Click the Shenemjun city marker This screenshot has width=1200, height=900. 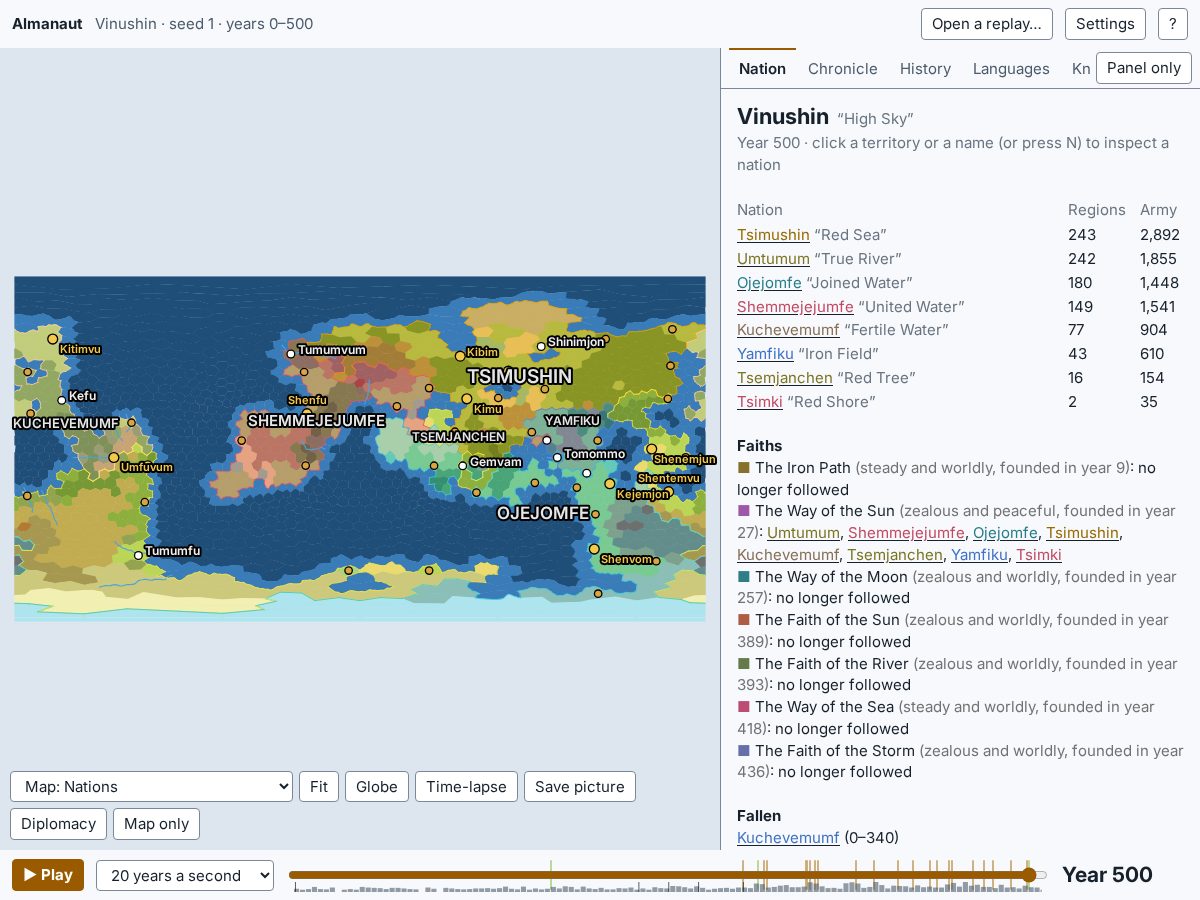[652, 449]
